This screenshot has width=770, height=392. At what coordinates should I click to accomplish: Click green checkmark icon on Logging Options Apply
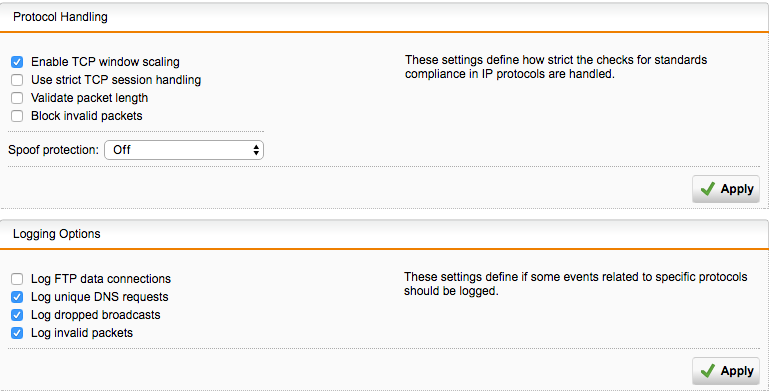point(708,371)
